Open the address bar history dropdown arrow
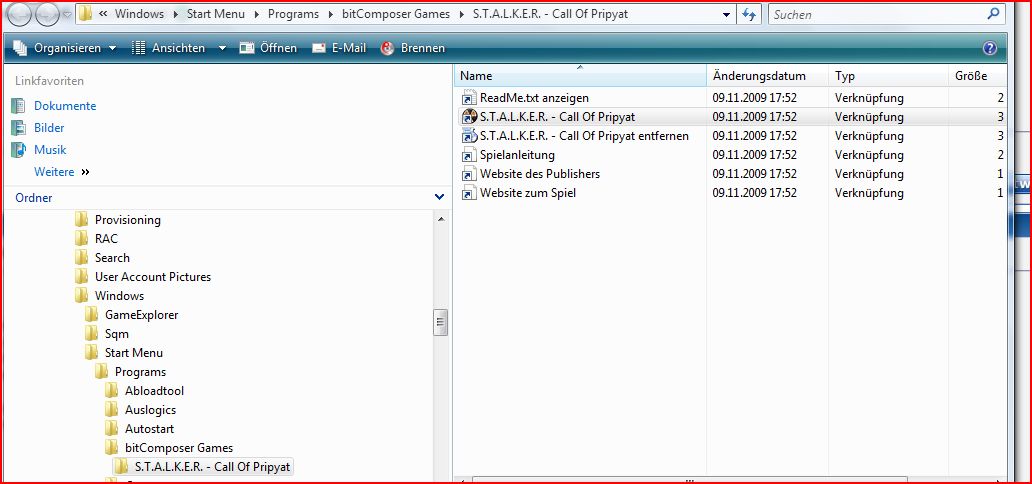Image resolution: width=1032 pixels, height=484 pixels. tap(726, 14)
